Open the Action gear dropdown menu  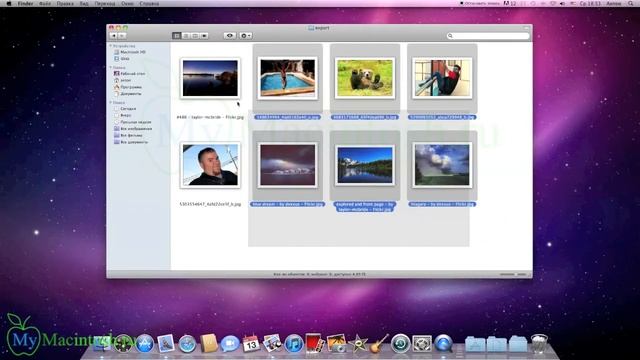click(x=245, y=36)
